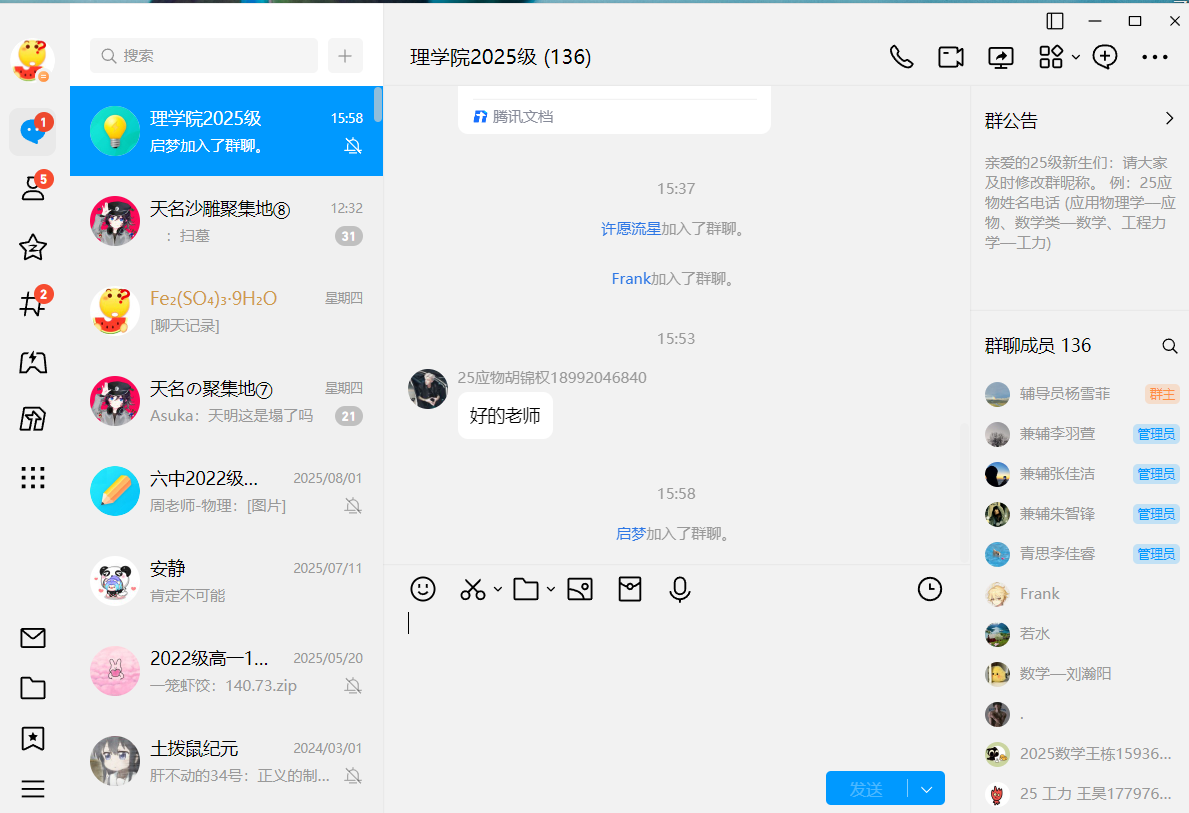Start a video call in the group
Viewport: 1189px width, 813px height.
click(x=950, y=57)
